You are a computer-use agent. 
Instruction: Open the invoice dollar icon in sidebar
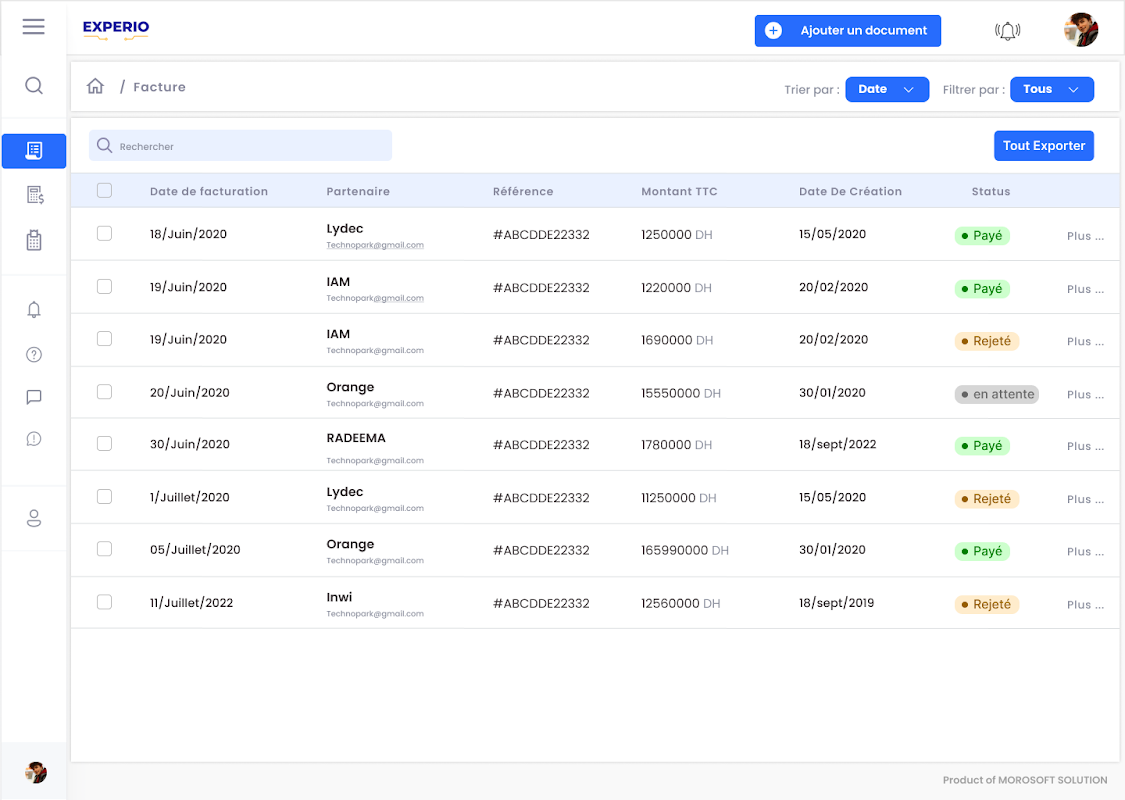click(34, 195)
